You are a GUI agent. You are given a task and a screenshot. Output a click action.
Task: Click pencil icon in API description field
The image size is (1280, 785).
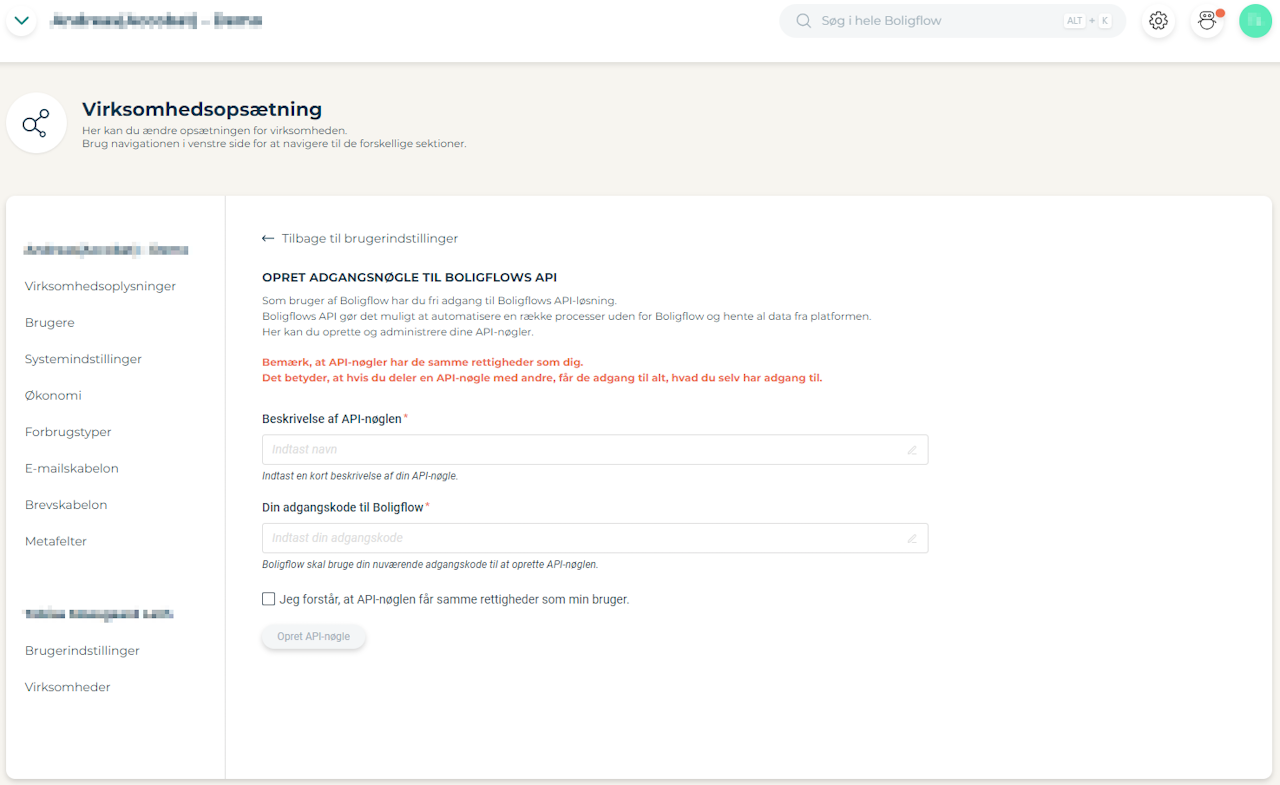pos(912,450)
